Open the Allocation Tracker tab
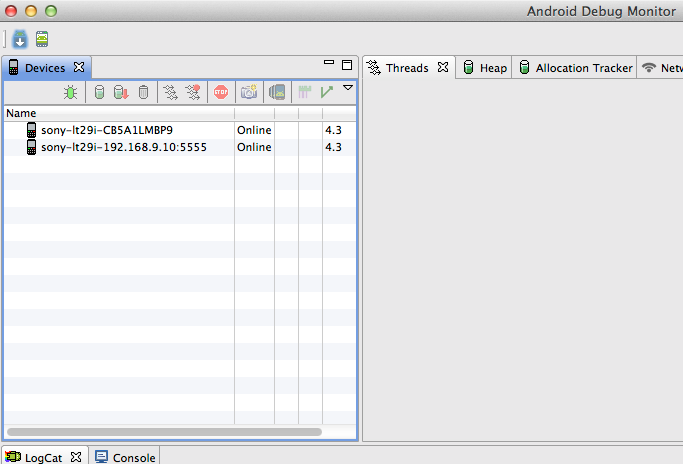 coord(575,68)
